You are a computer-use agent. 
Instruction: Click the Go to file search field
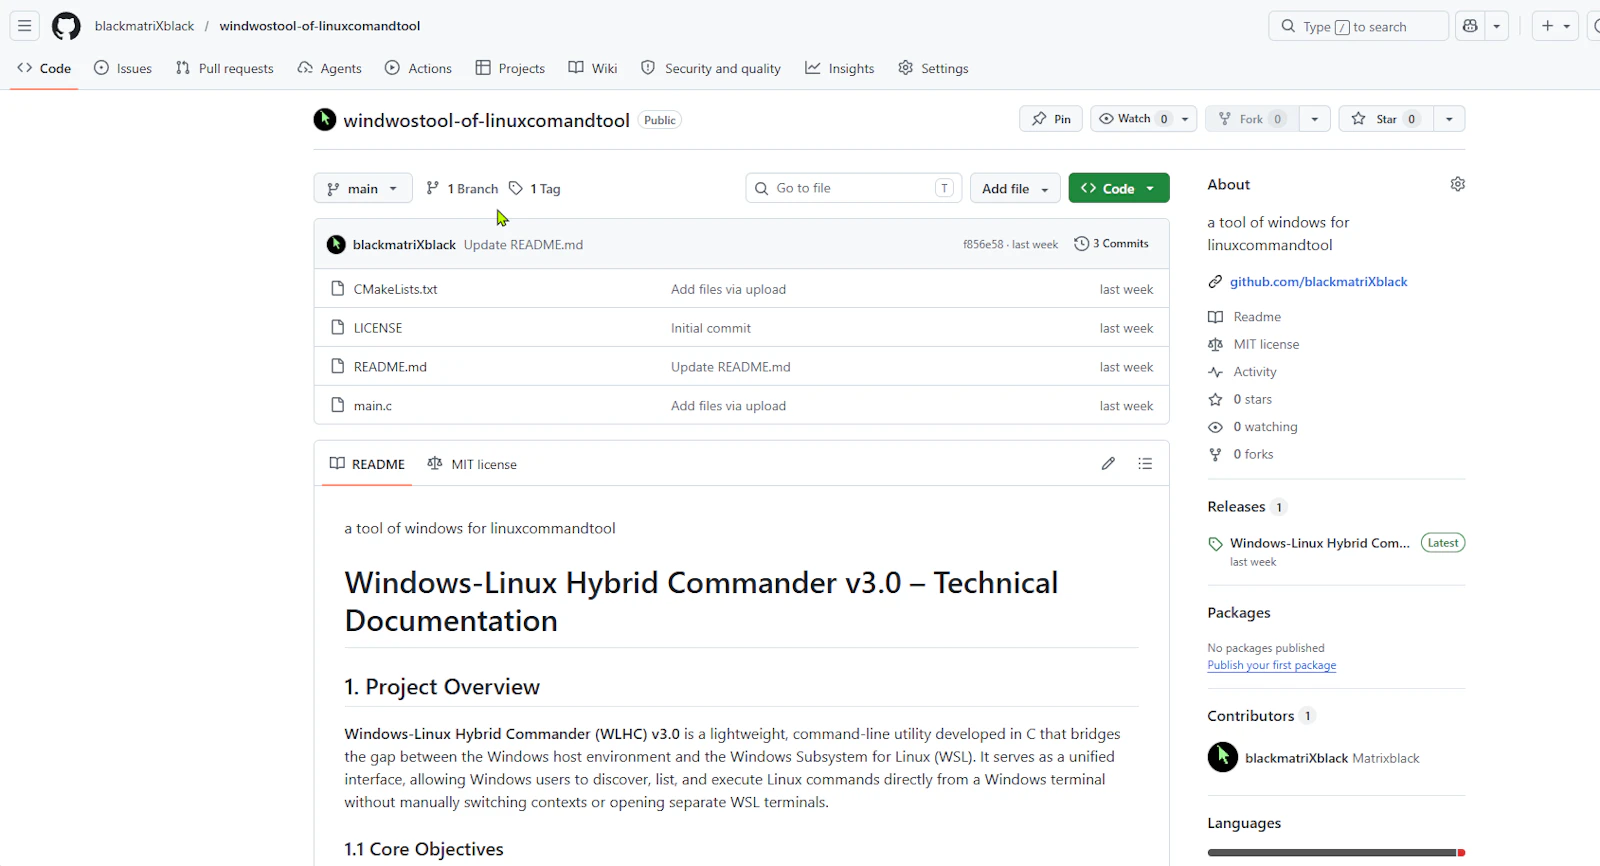(x=854, y=188)
